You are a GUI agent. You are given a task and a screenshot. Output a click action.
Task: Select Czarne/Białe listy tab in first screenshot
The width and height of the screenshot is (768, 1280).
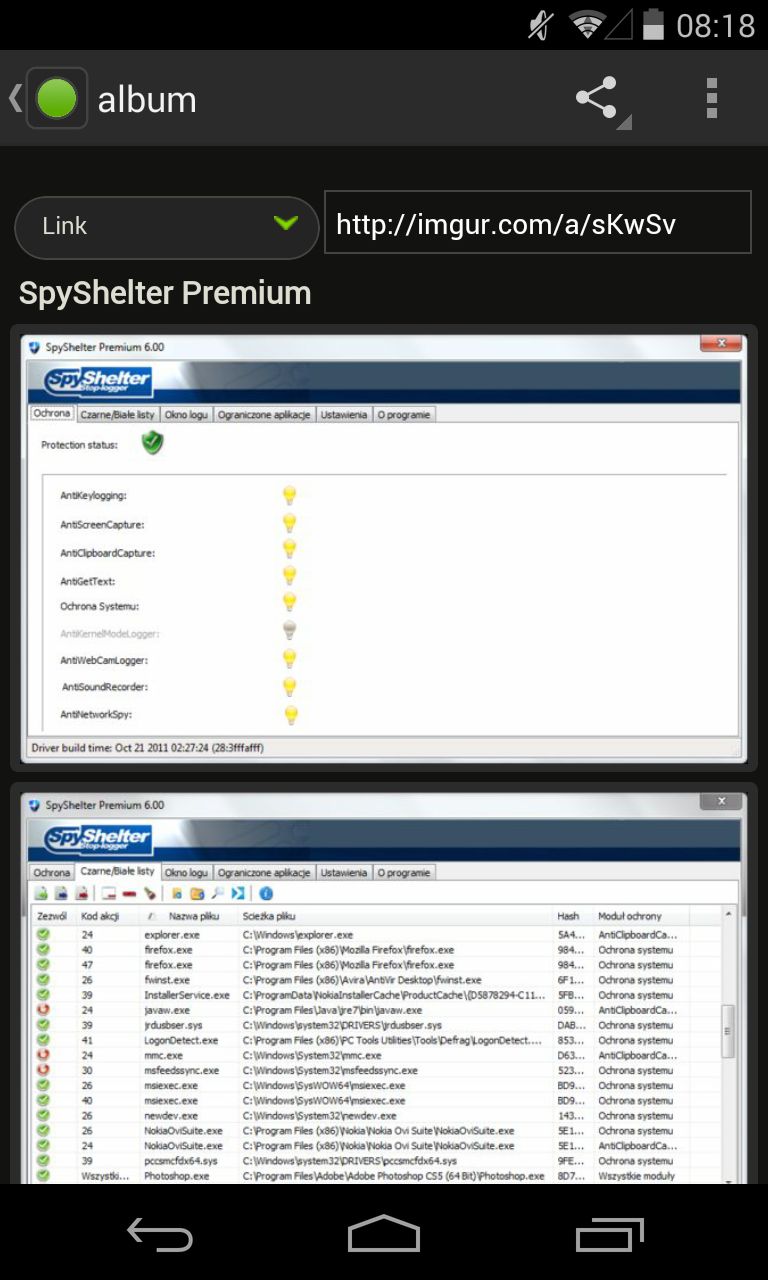point(117,414)
